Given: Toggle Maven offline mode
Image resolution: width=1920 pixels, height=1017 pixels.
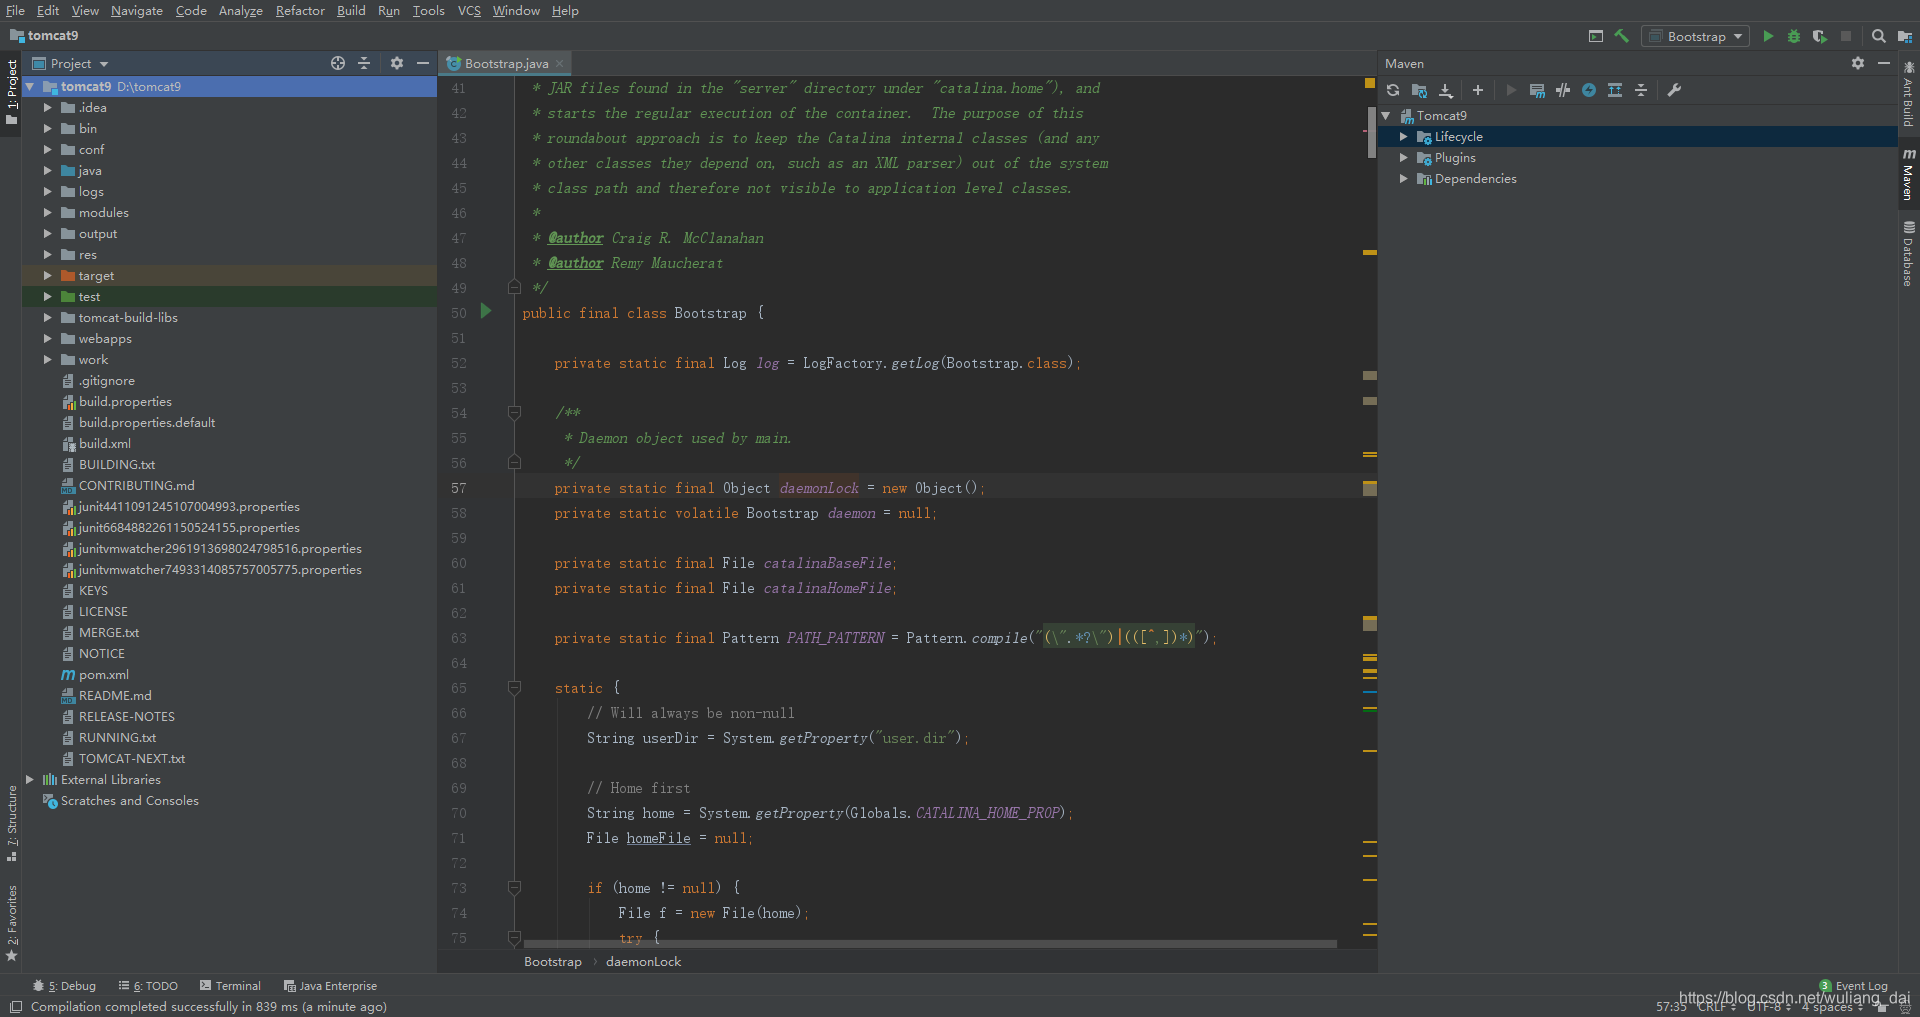Looking at the screenshot, I should click(1563, 90).
